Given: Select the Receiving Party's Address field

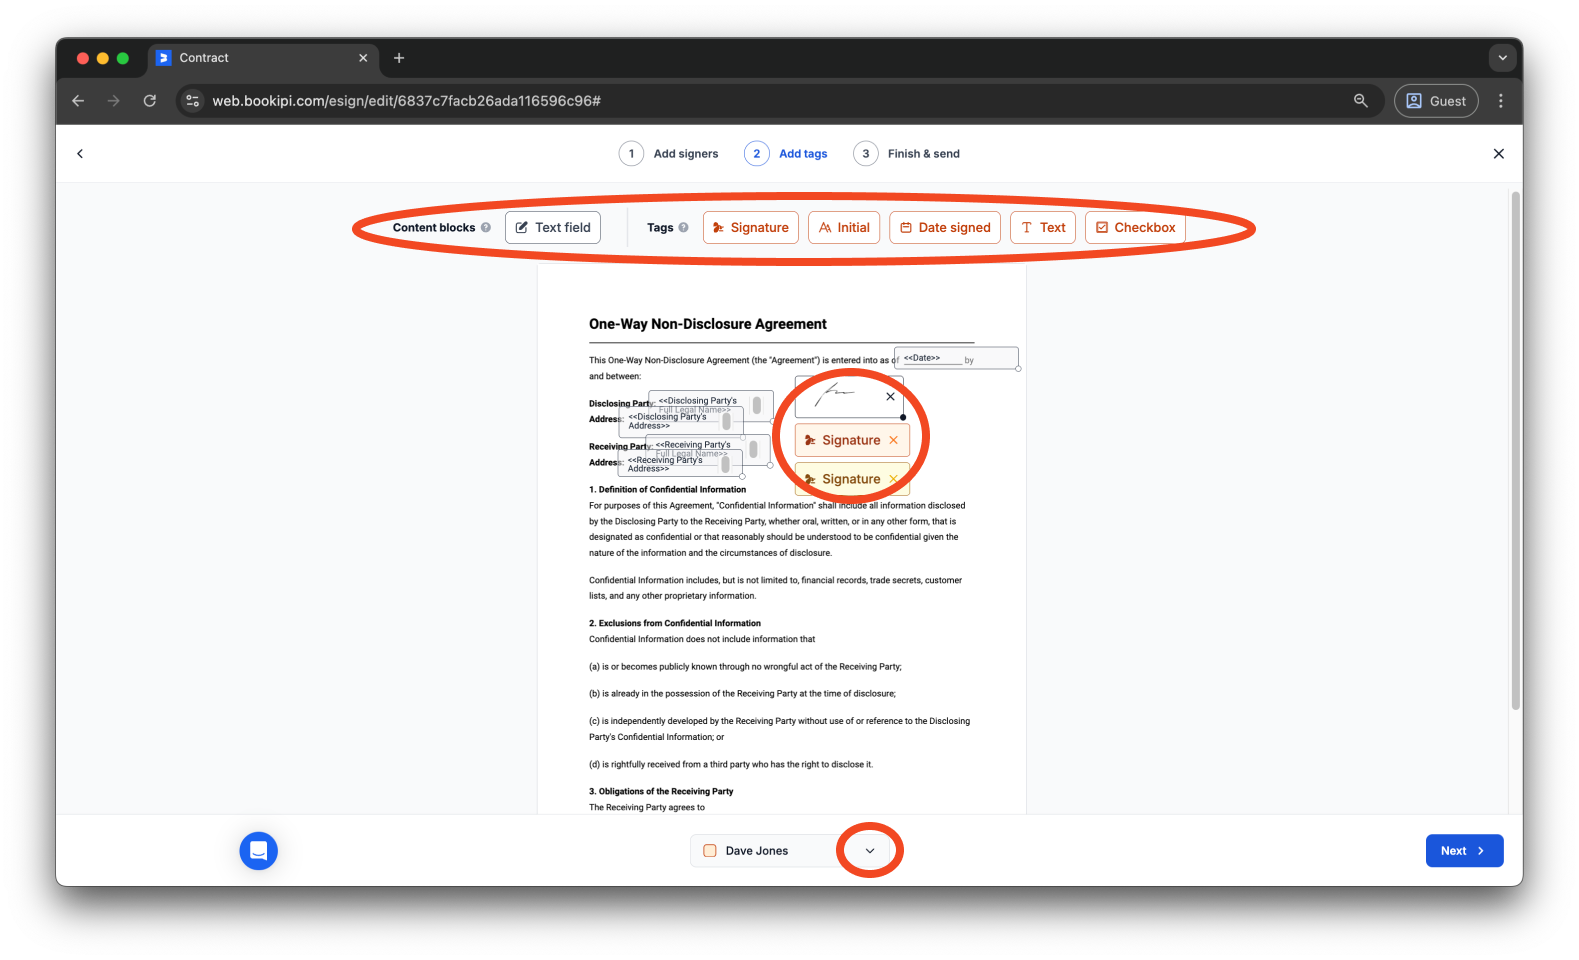Looking at the screenshot, I should [681, 464].
